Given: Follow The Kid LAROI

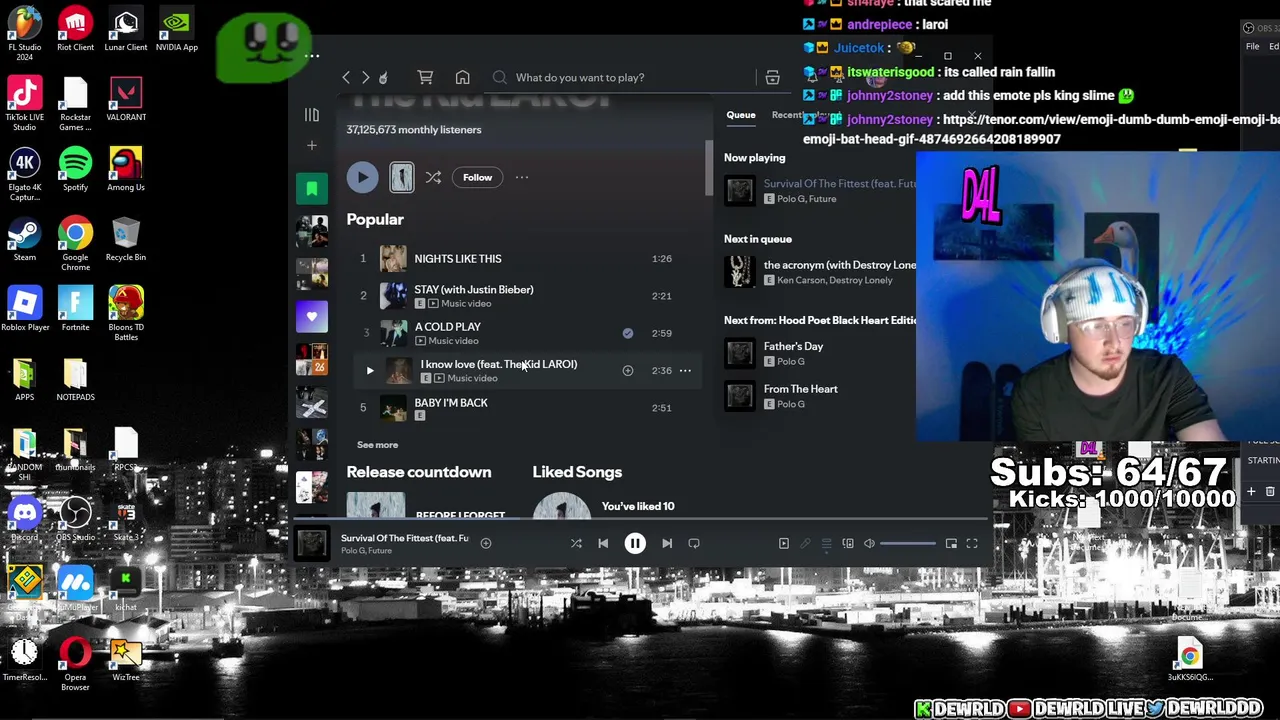Looking at the screenshot, I should (x=477, y=177).
